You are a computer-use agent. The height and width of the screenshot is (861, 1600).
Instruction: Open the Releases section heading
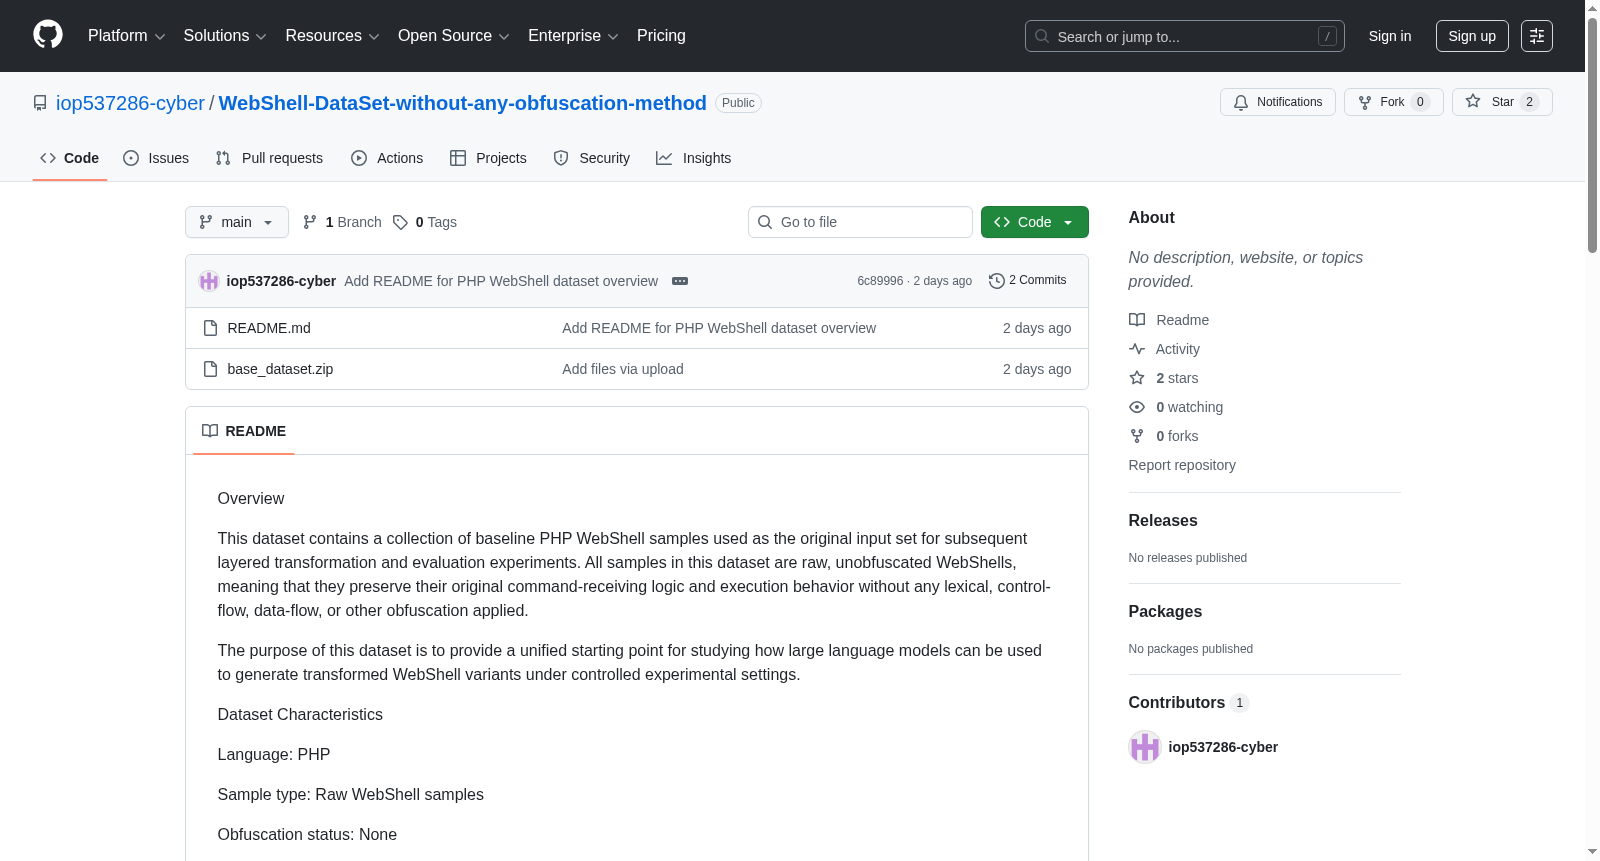(x=1163, y=520)
